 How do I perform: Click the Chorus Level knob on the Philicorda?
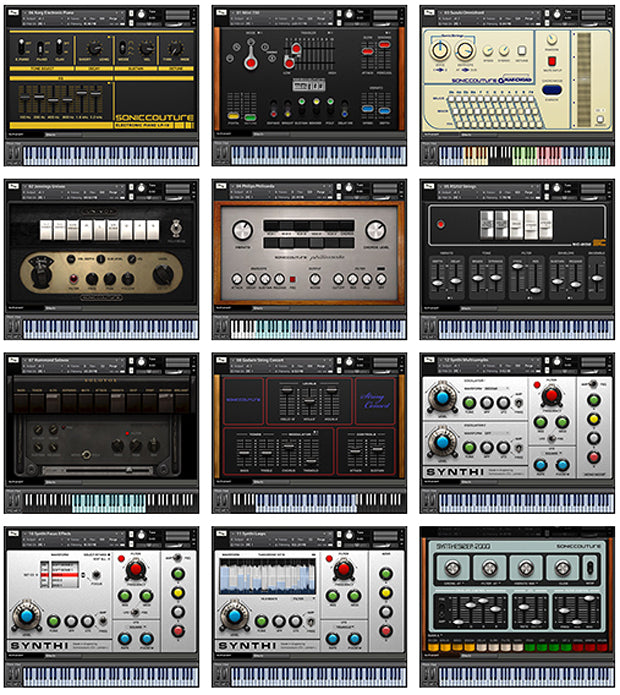click(x=375, y=230)
